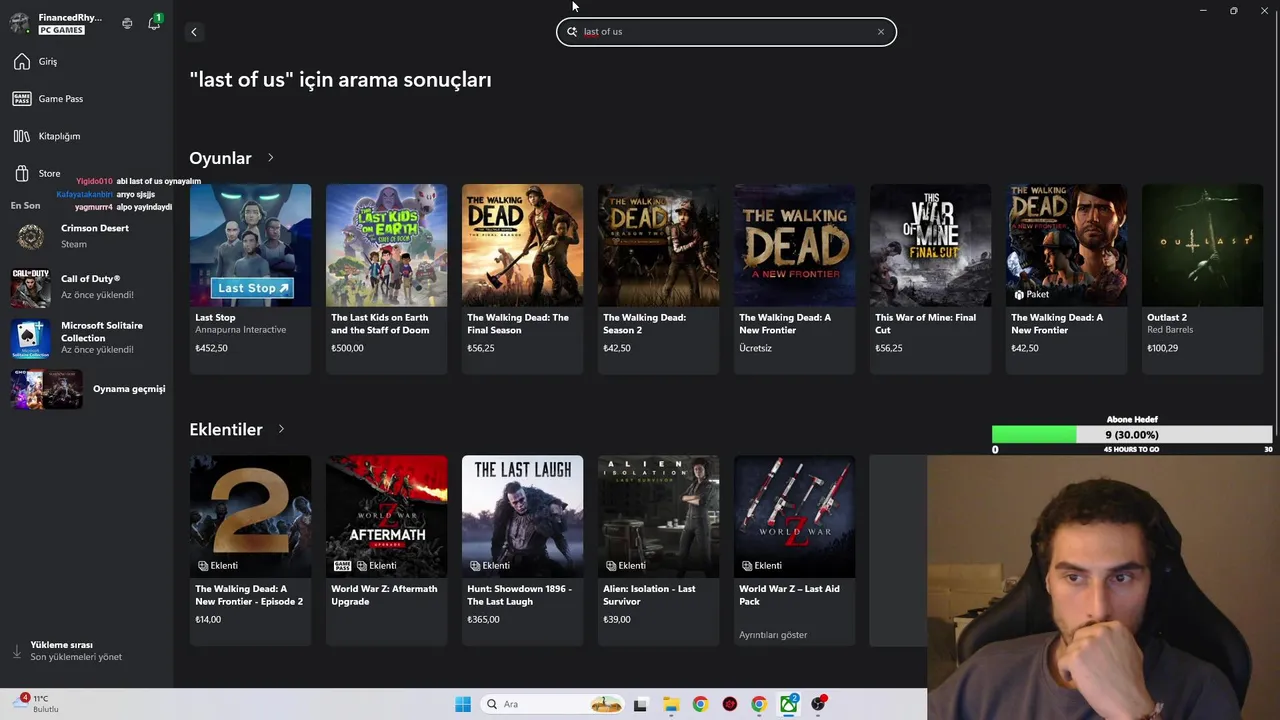The height and width of the screenshot is (720, 1280).
Task: Go back using the back arrow
Action: [x=194, y=32]
